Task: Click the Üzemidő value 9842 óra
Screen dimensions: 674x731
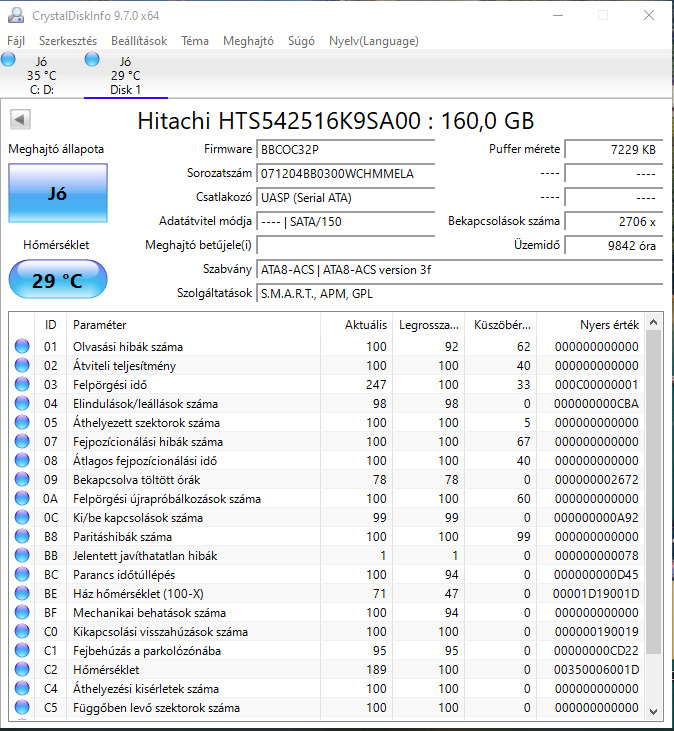Action: click(x=613, y=245)
